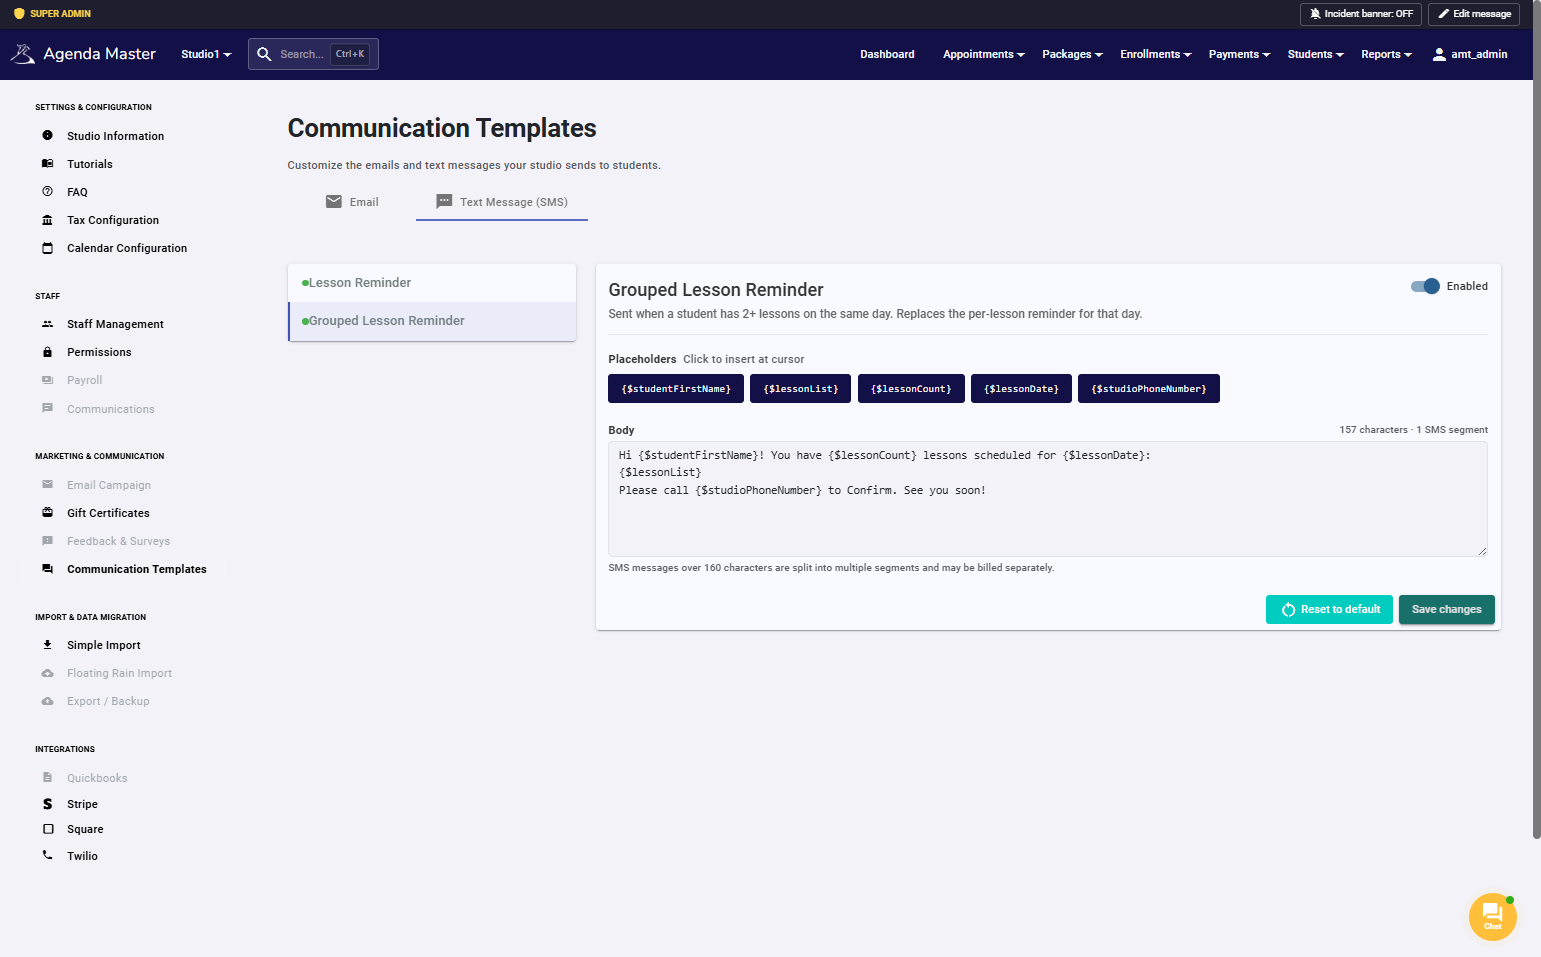The height and width of the screenshot is (957, 1541).
Task: Click the Search input field
Action: point(313,54)
